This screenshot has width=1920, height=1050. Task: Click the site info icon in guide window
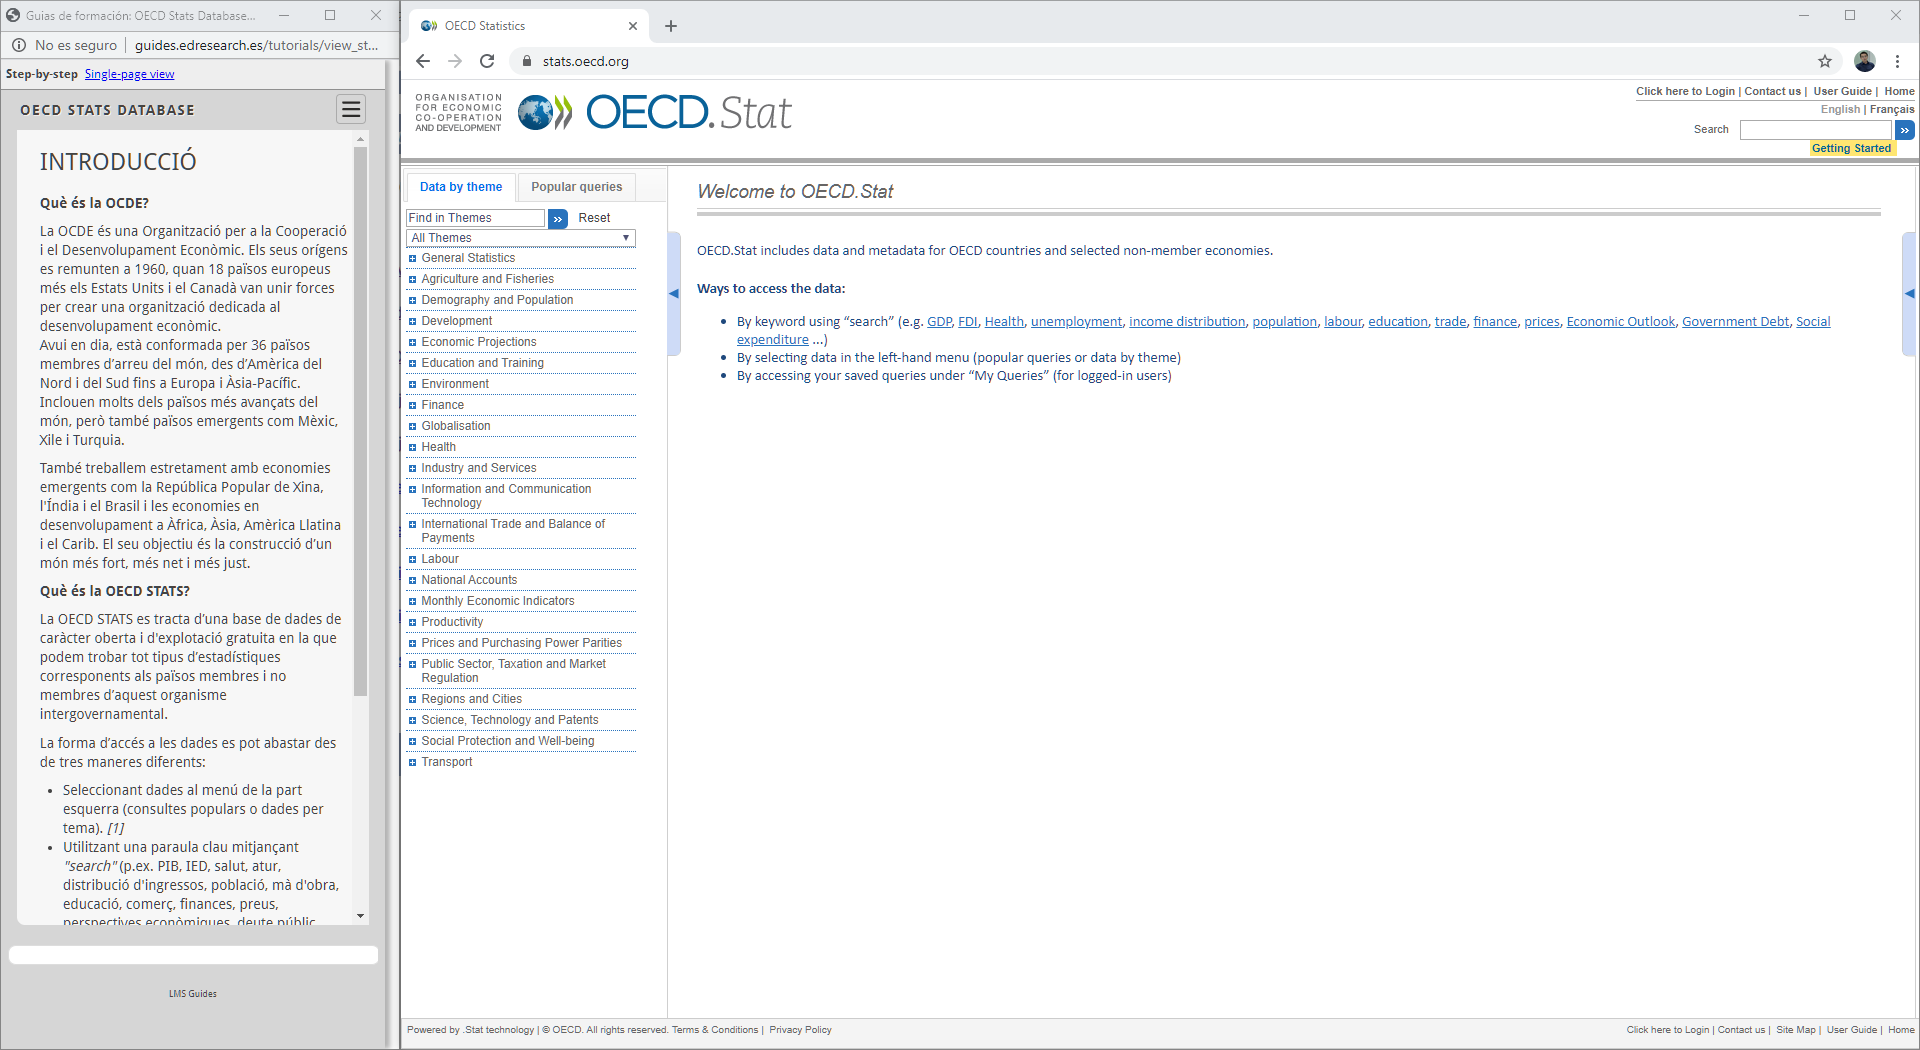point(19,45)
